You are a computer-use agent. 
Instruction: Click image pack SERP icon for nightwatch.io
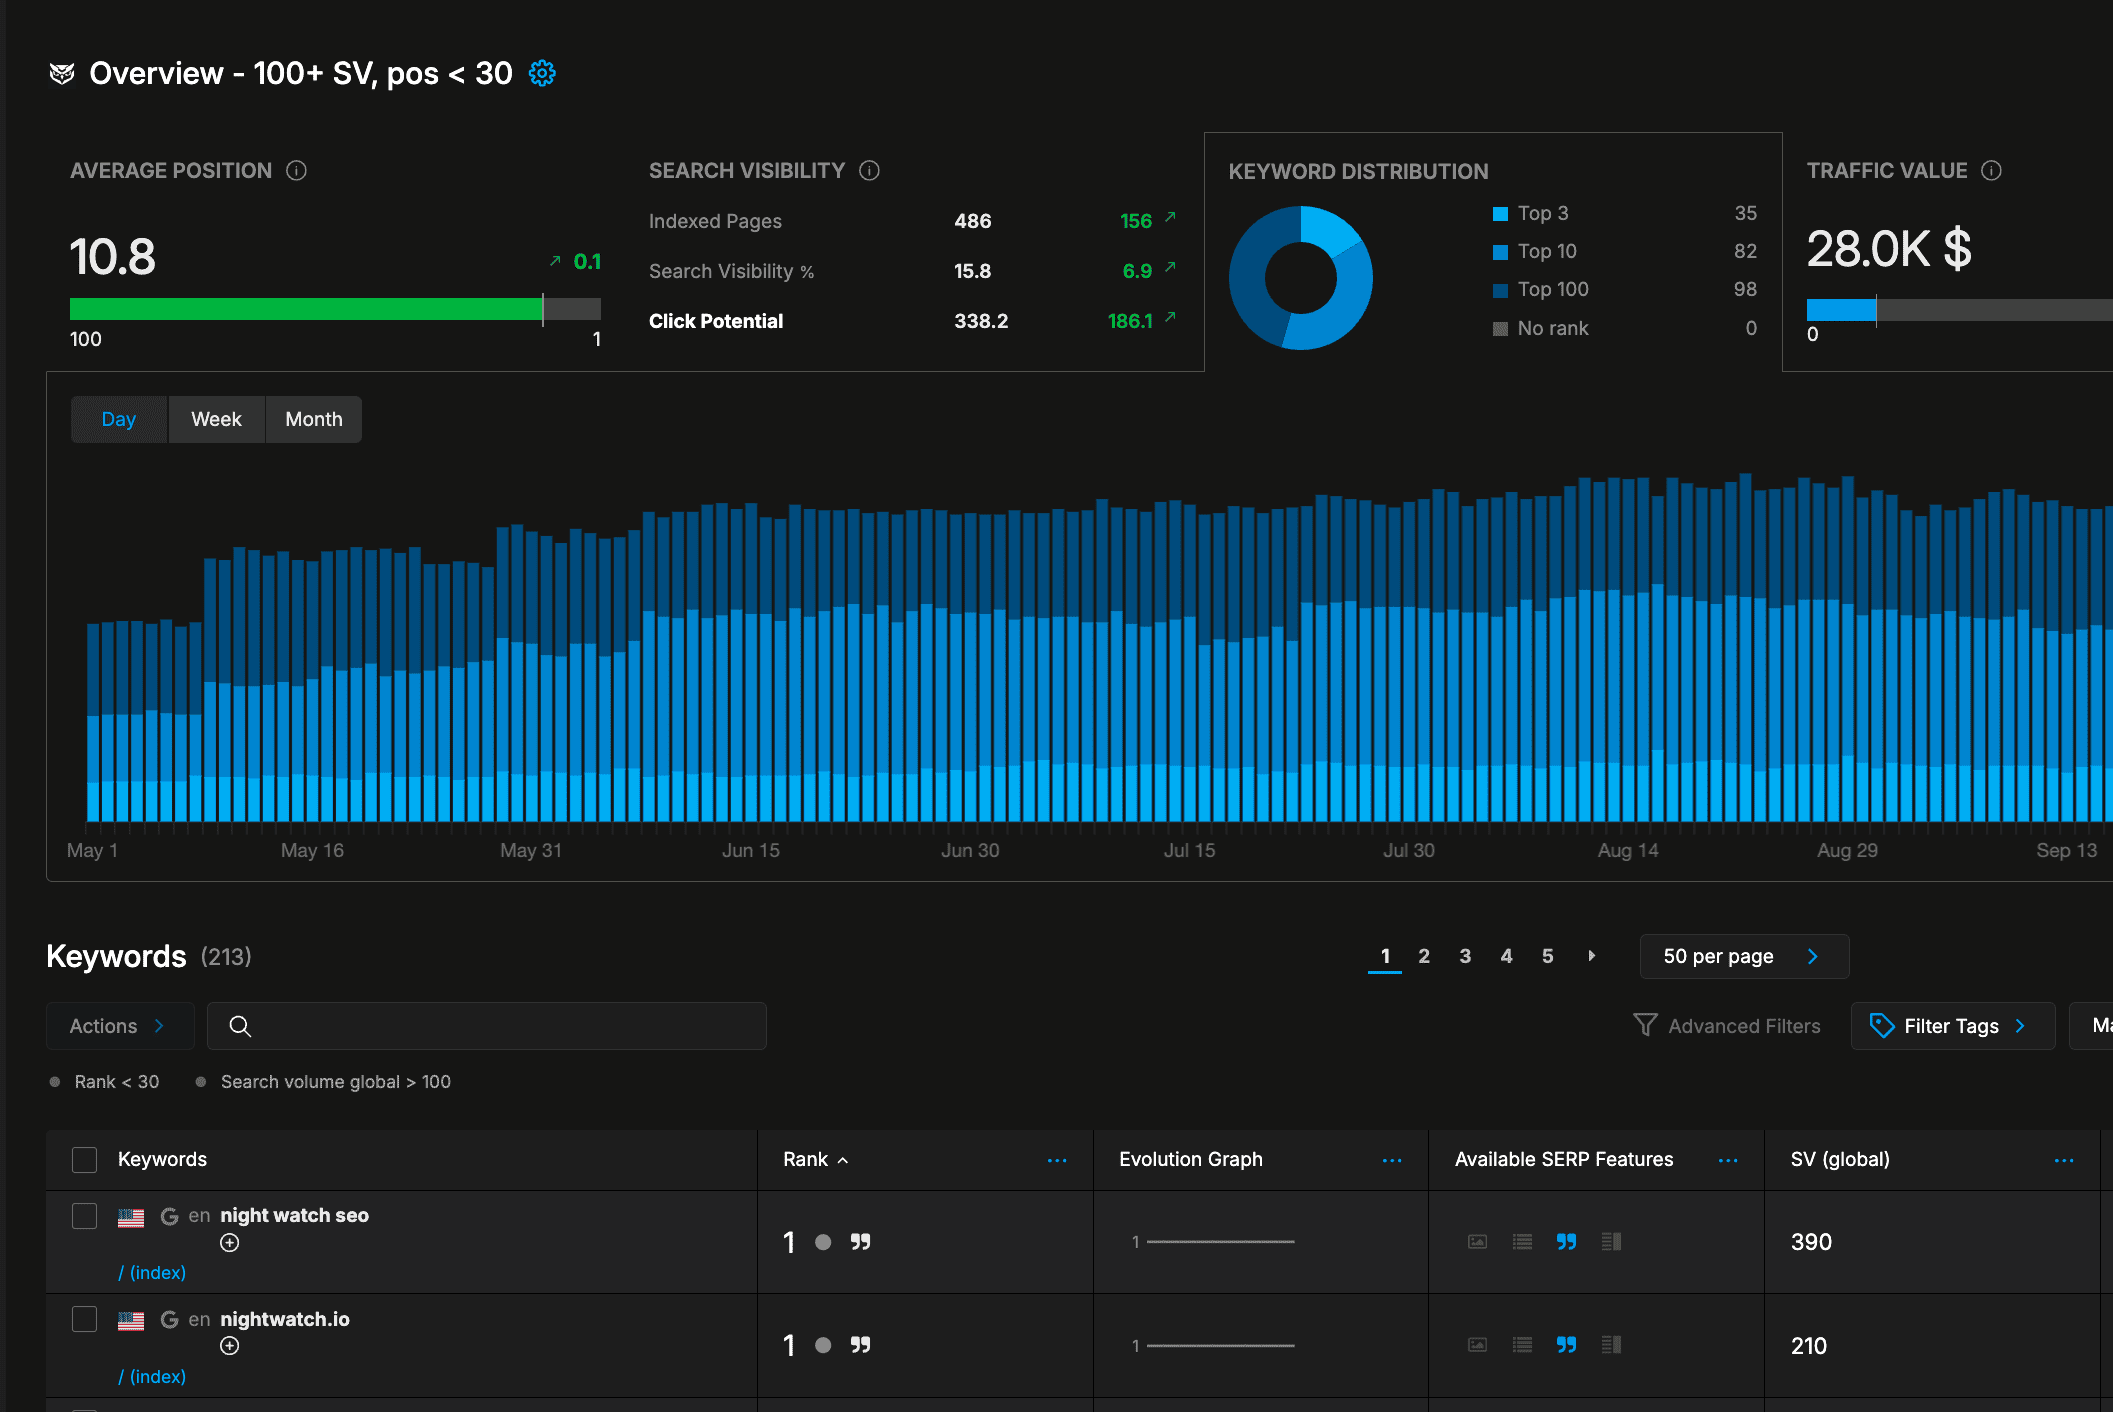point(1477,1345)
